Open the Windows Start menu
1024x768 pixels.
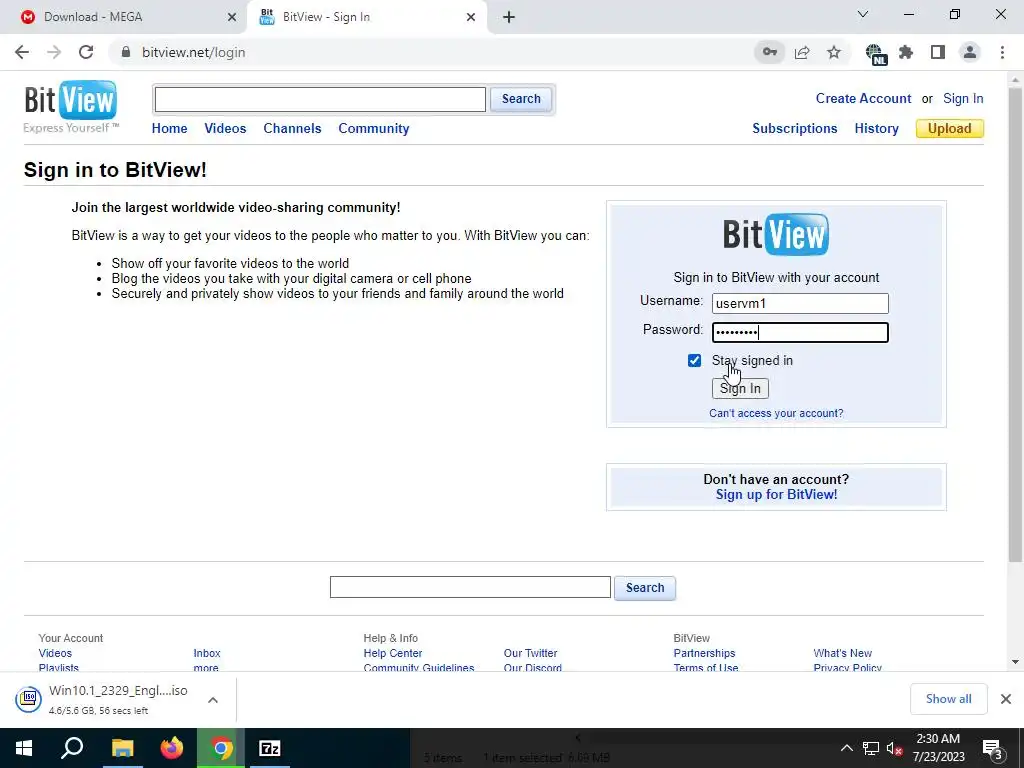click(x=24, y=748)
